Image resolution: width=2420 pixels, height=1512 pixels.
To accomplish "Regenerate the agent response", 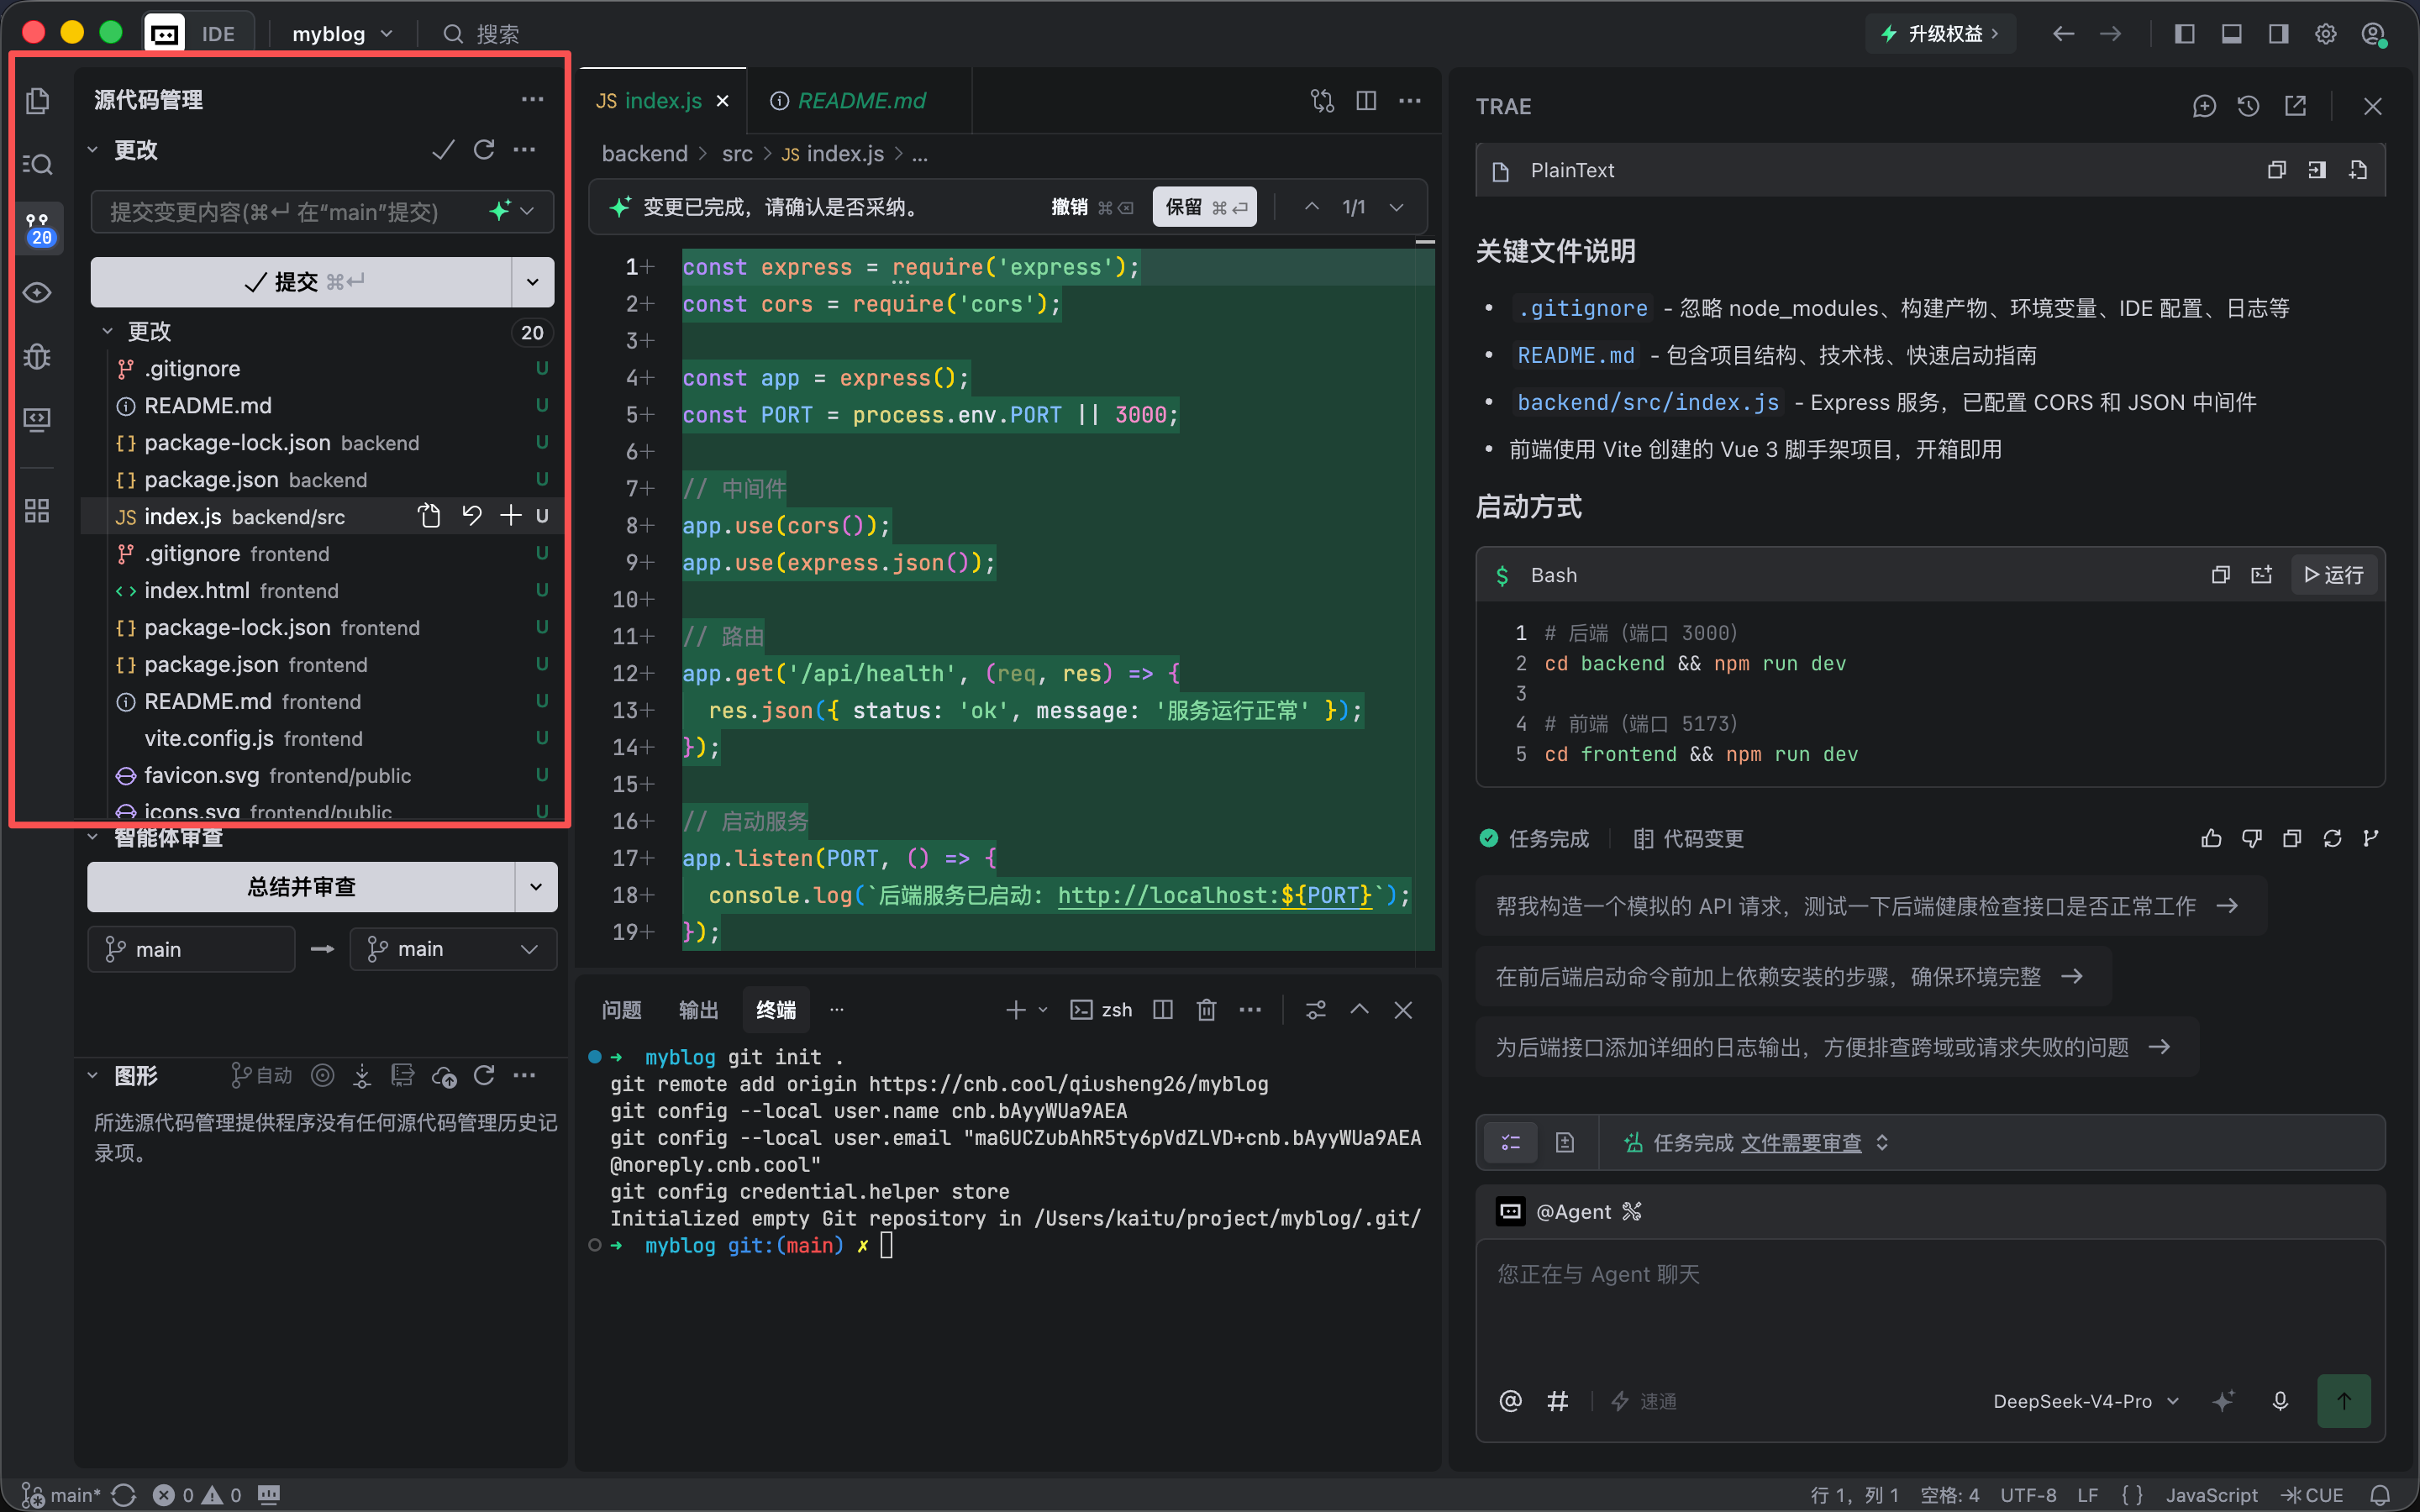I will [2332, 838].
